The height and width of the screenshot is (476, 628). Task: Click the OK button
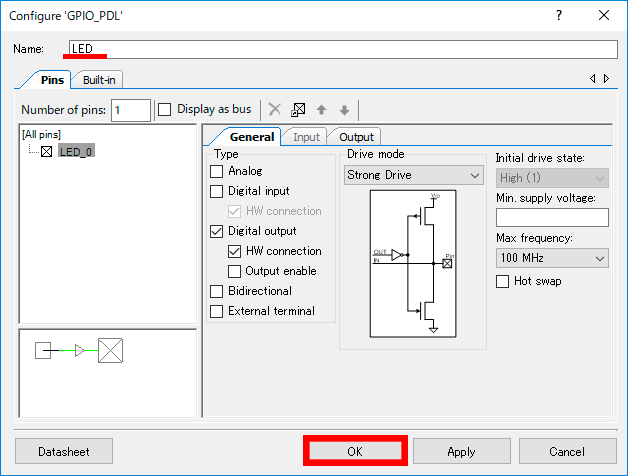355,451
